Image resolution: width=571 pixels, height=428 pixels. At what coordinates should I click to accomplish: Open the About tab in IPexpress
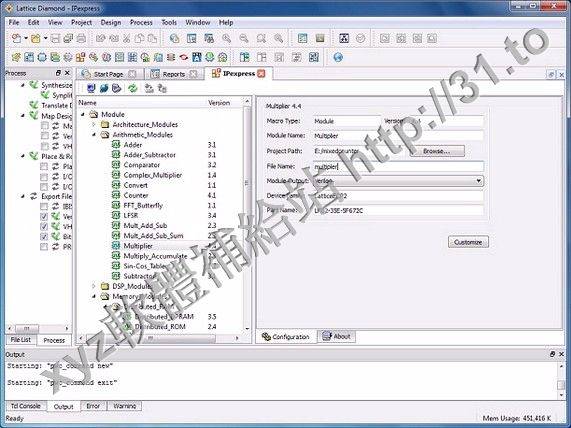(x=337, y=336)
